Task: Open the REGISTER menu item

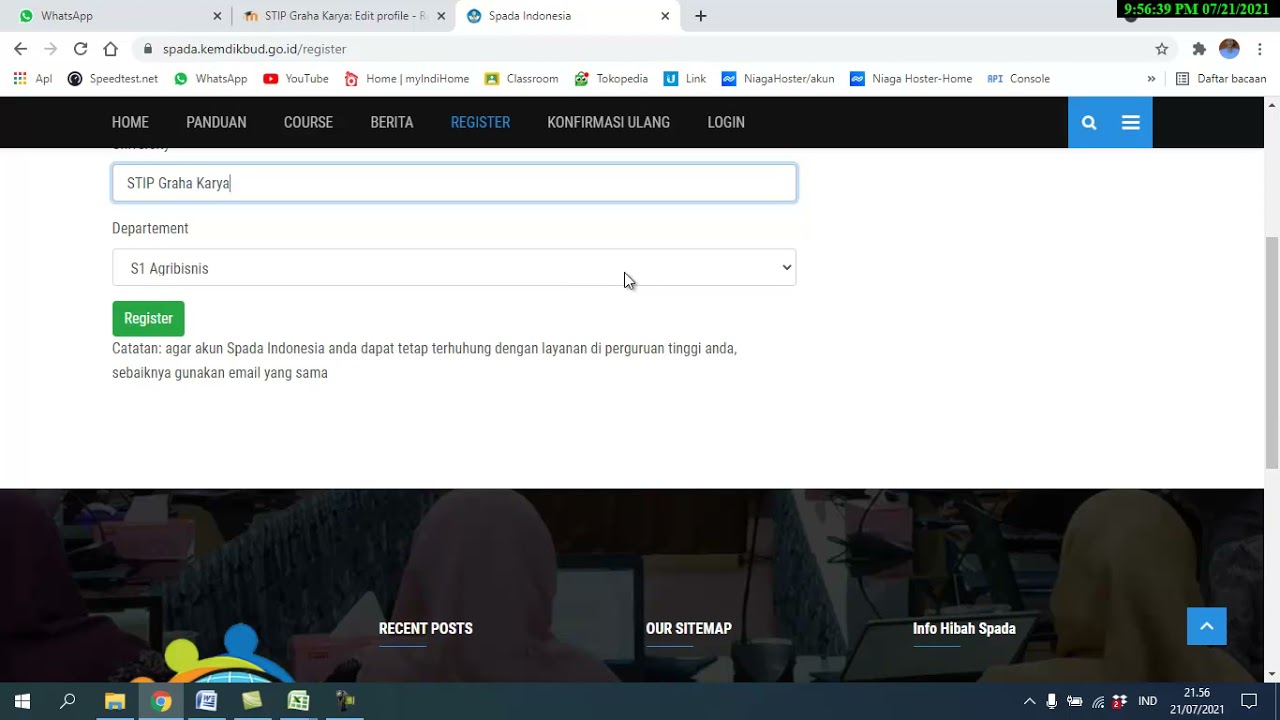Action: pyautogui.click(x=480, y=122)
